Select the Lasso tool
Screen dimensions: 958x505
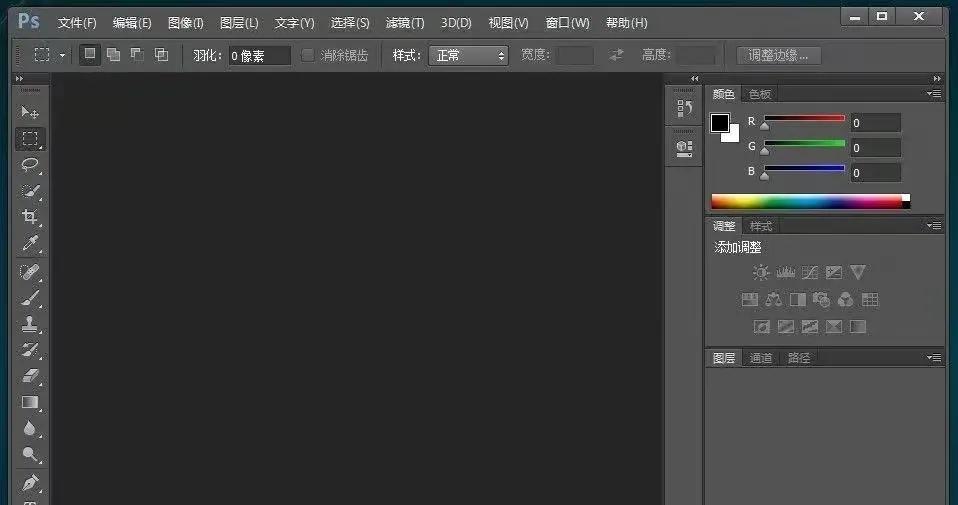(x=30, y=165)
